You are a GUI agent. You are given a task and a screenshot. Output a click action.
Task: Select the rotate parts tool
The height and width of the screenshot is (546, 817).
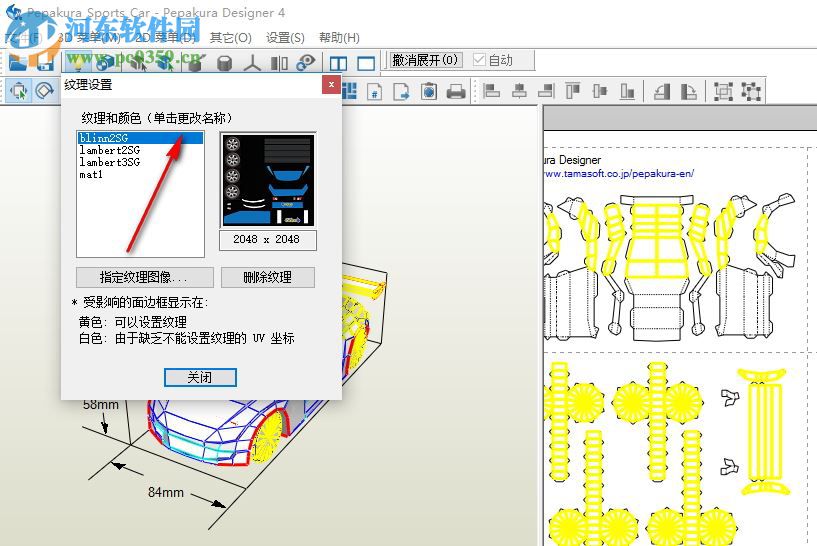pos(45,91)
